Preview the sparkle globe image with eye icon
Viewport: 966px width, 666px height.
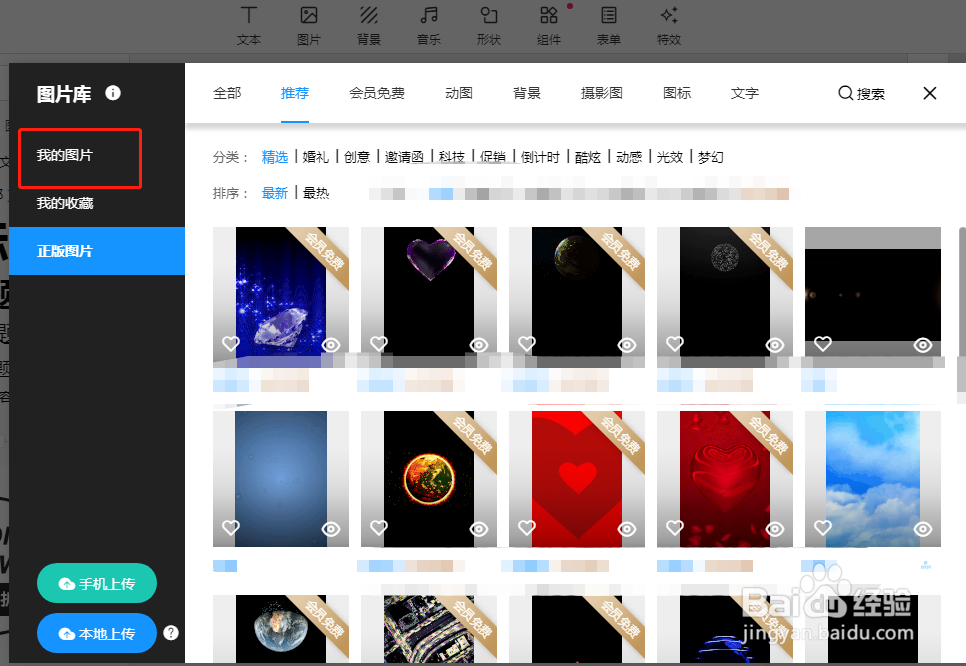pyautogui.click(x=774, y=345)
